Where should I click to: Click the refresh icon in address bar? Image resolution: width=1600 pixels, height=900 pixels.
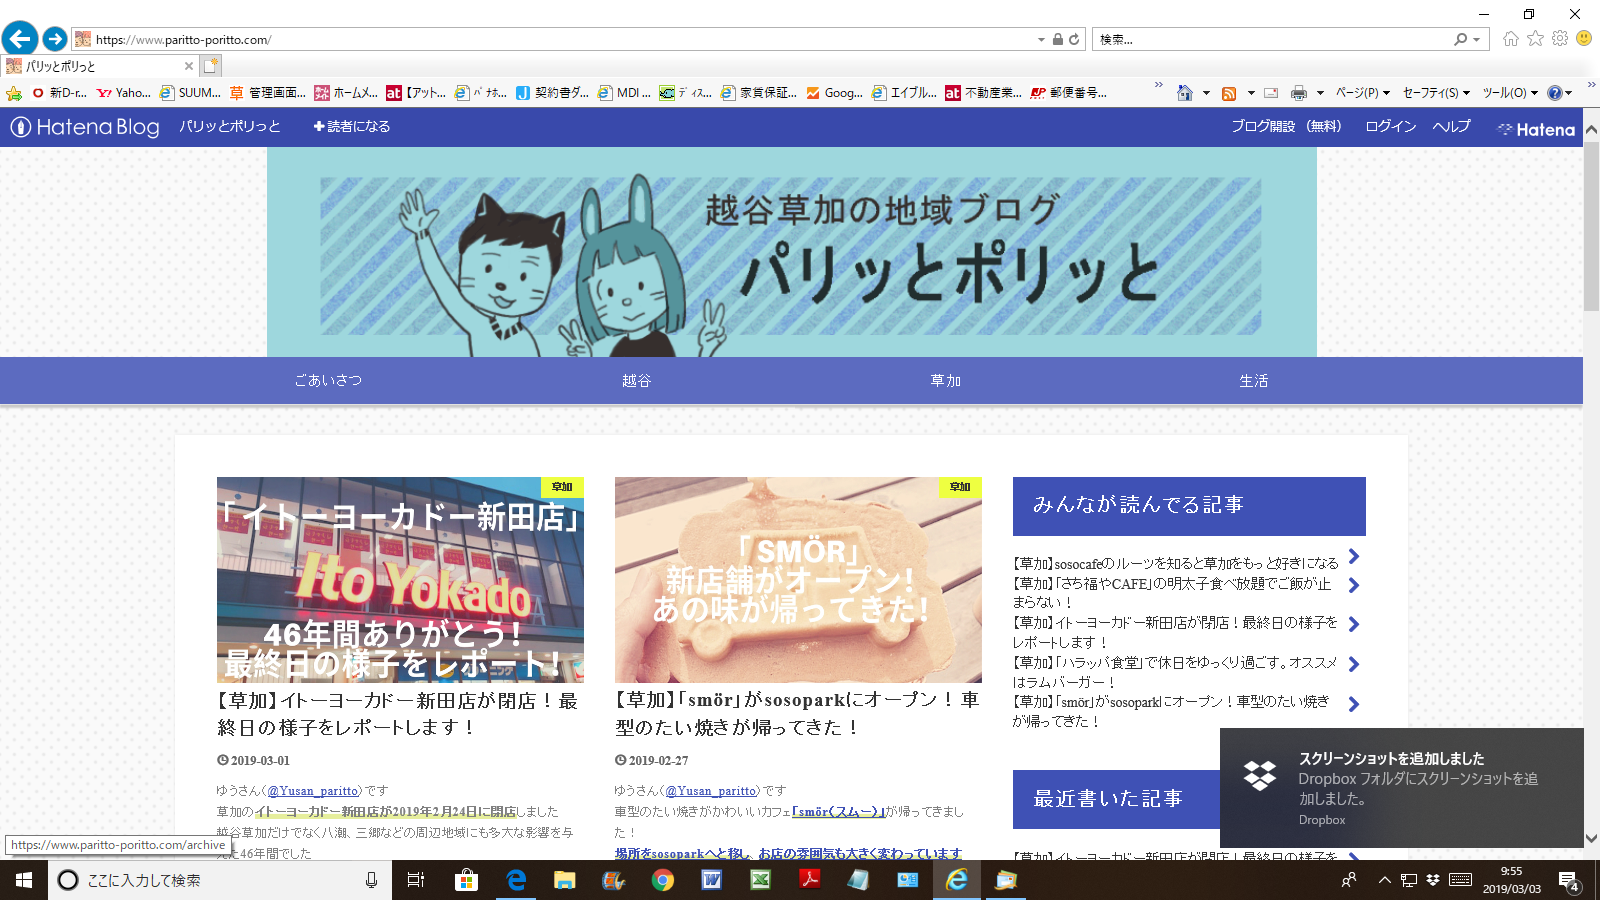(x=1074, y=40)
